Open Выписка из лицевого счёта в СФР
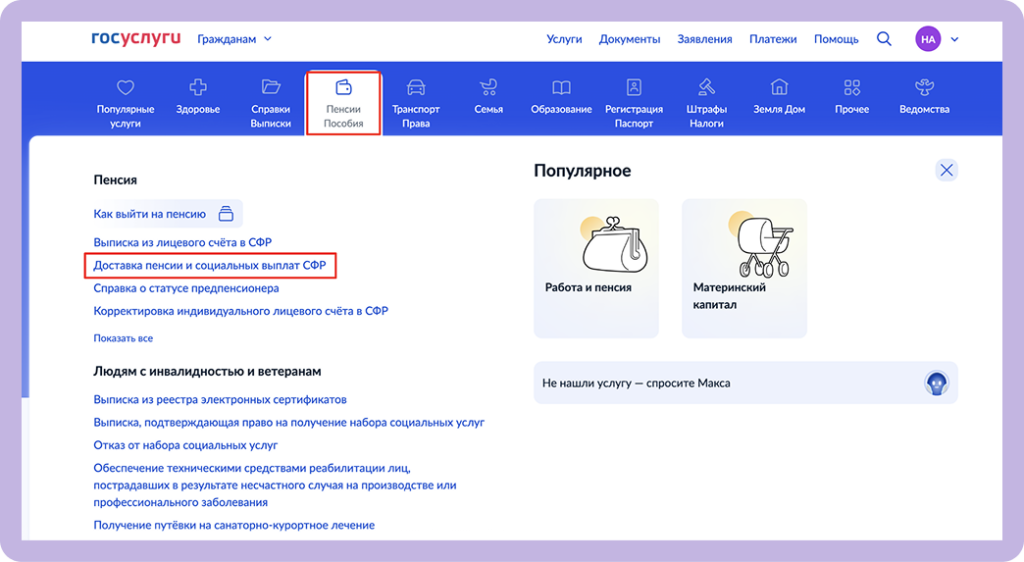1024x562 pixels. 182,242
